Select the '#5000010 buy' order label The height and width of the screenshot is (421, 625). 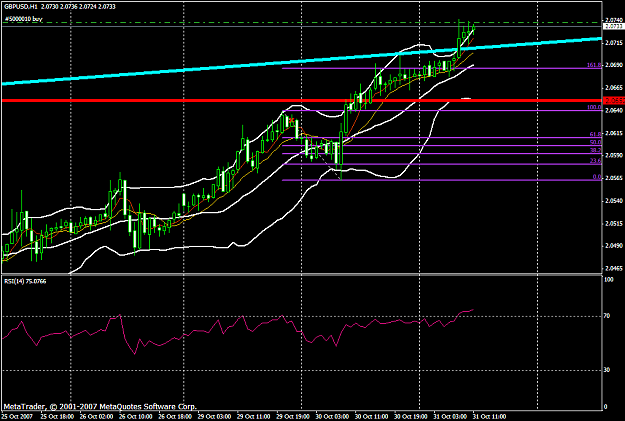point(24,18)
